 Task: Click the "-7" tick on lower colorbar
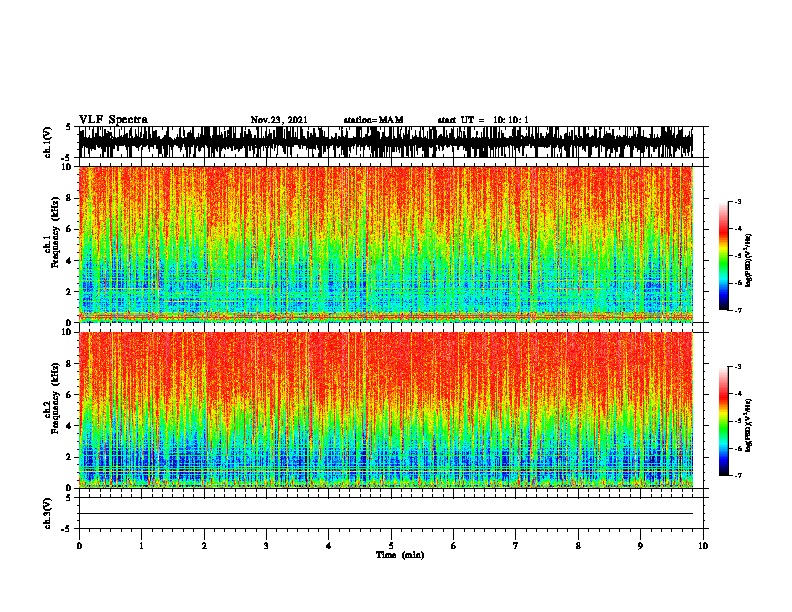pos(738,476)
